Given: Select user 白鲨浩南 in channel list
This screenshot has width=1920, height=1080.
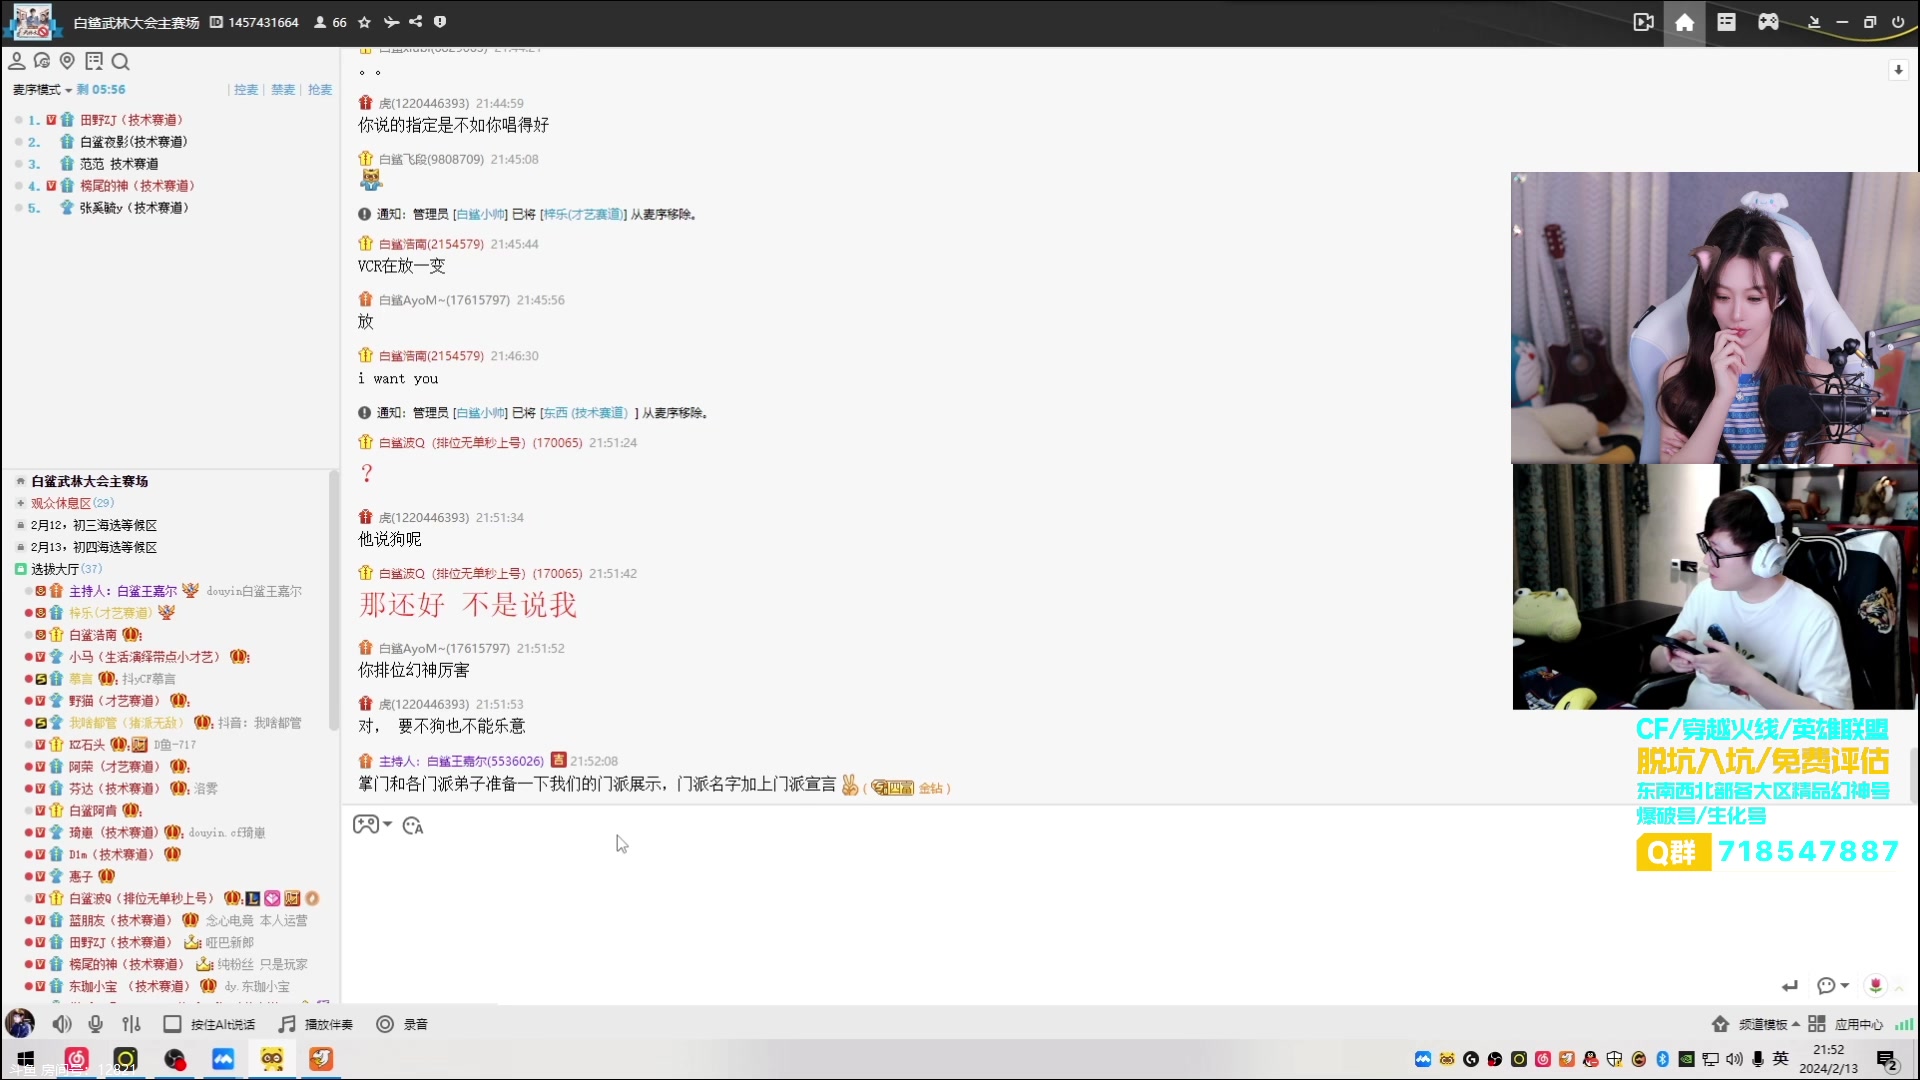Looking at the screenshot, I should tap(93, 635).
